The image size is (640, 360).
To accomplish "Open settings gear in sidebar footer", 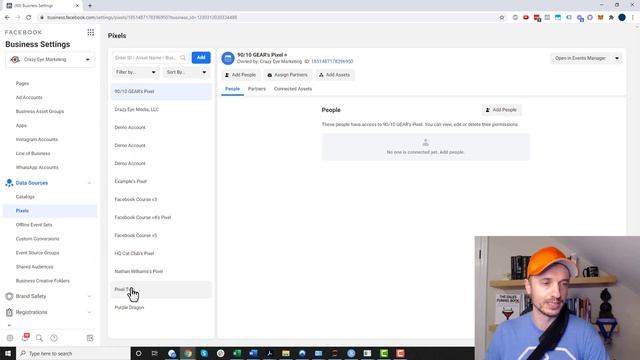I will pos(10,338).
